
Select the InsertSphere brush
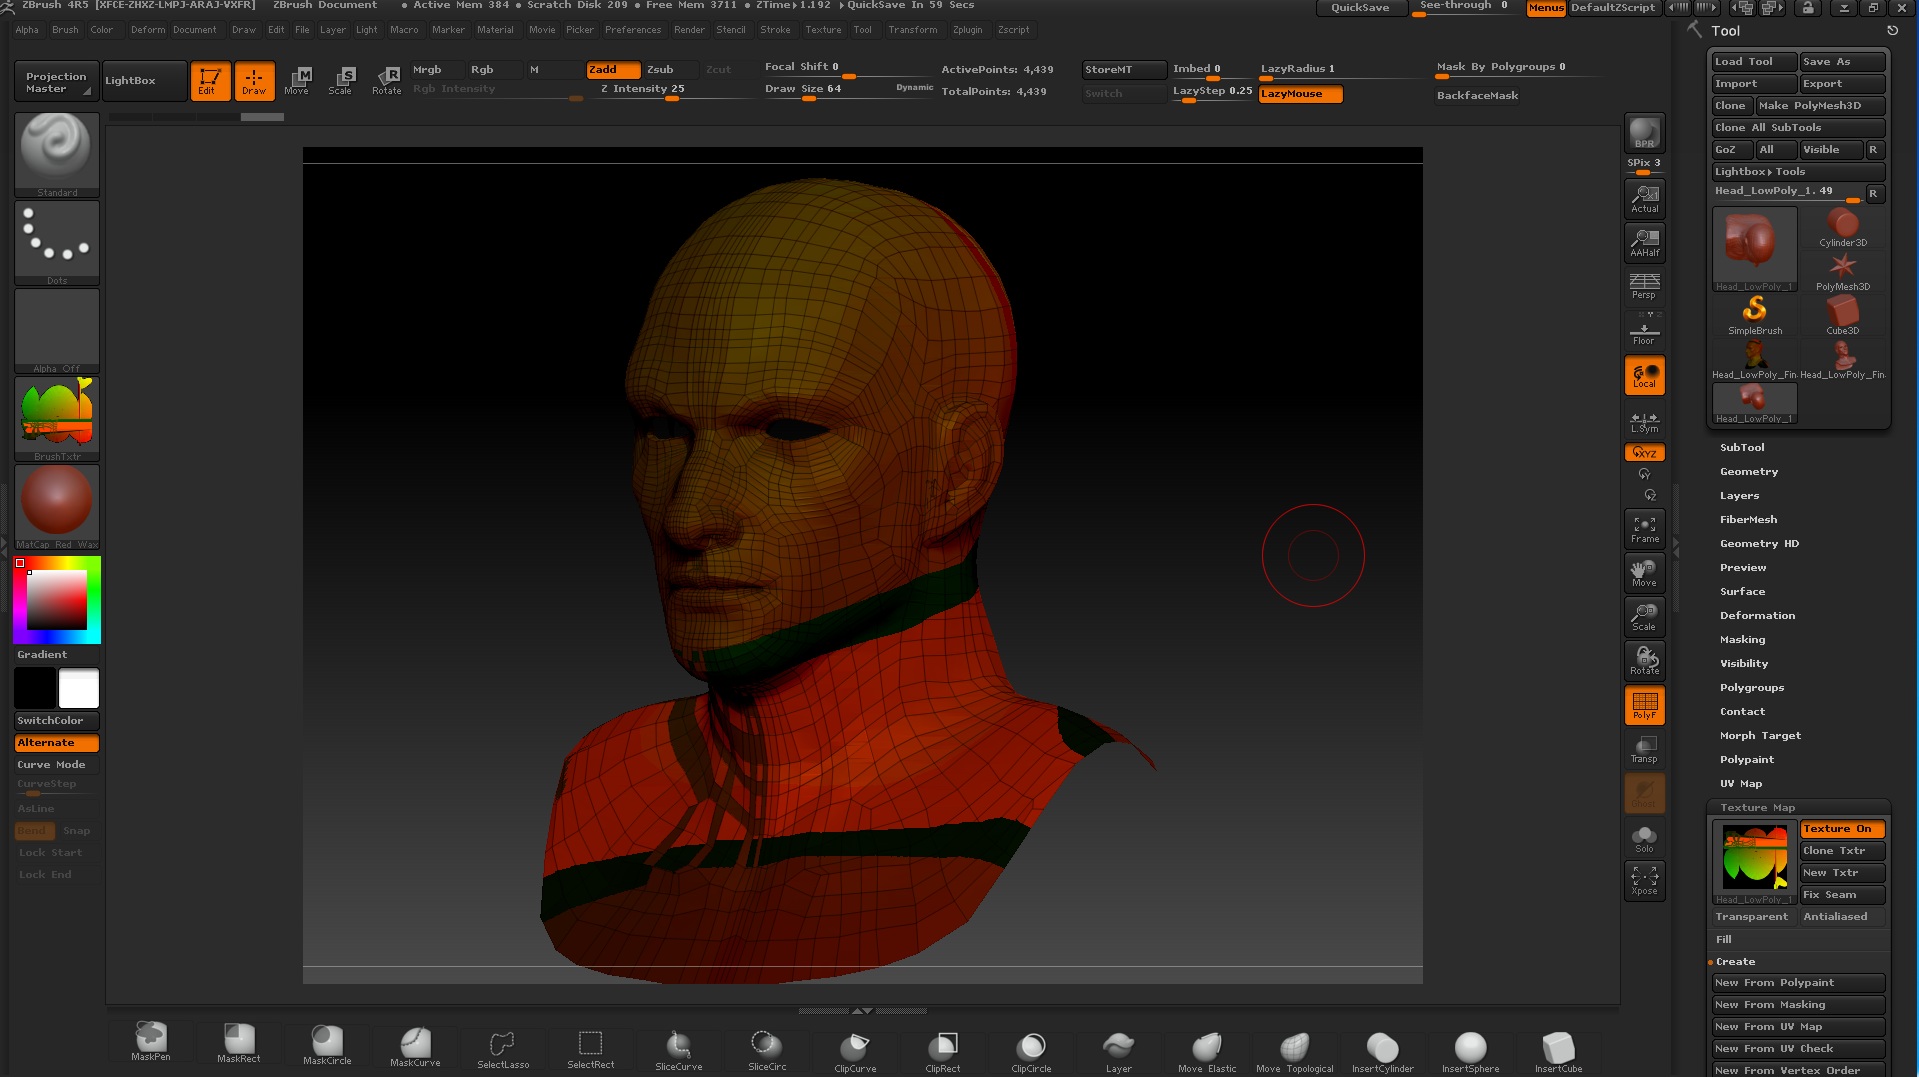click(1470, 1048)
